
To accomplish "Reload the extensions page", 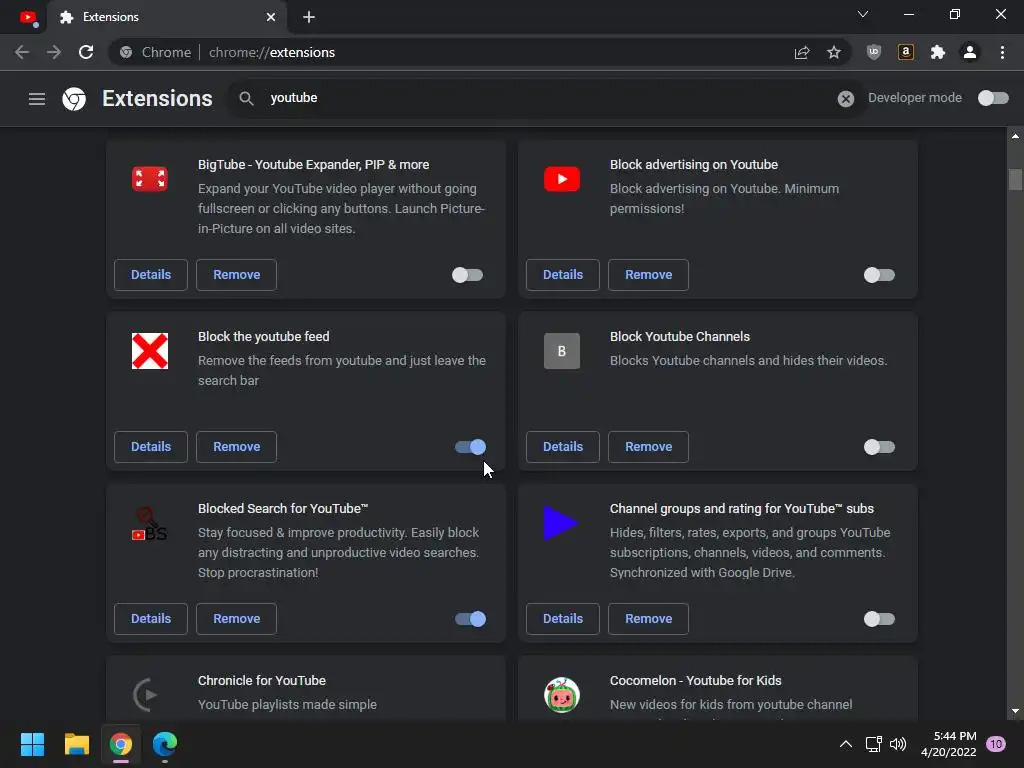I will point(86,52).
